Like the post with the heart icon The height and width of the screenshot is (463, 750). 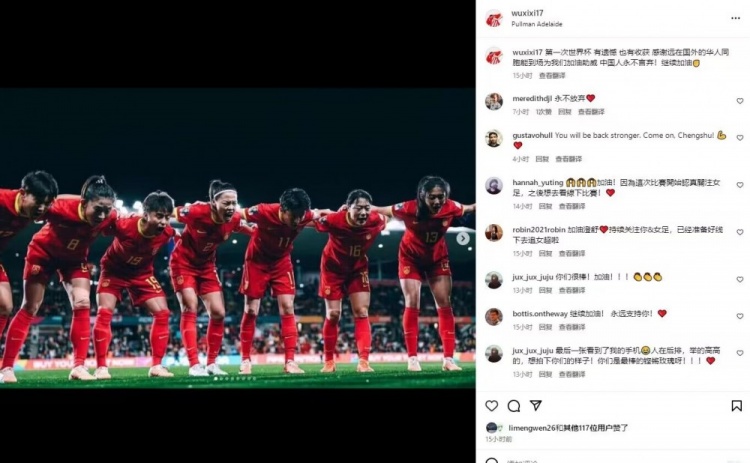(x=492, y=406)
